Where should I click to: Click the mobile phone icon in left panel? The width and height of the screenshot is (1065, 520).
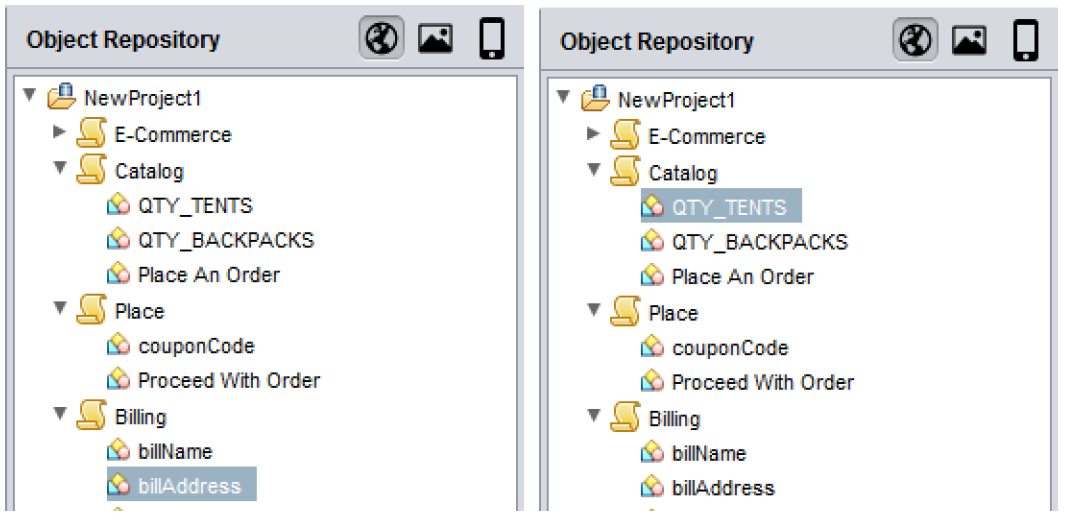point(491,39)
